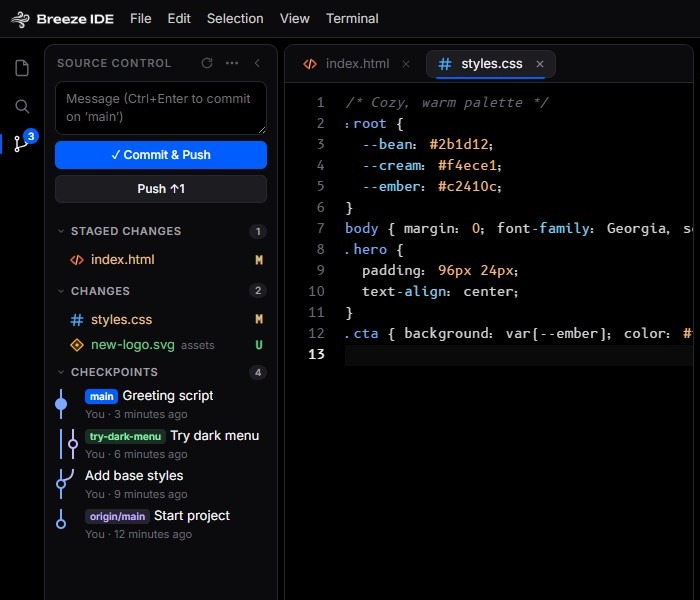Viewport: 700px width, 600px height.
Task: Click the SVG diamond icon beside new-logo.svg
Action: (77, 345)
